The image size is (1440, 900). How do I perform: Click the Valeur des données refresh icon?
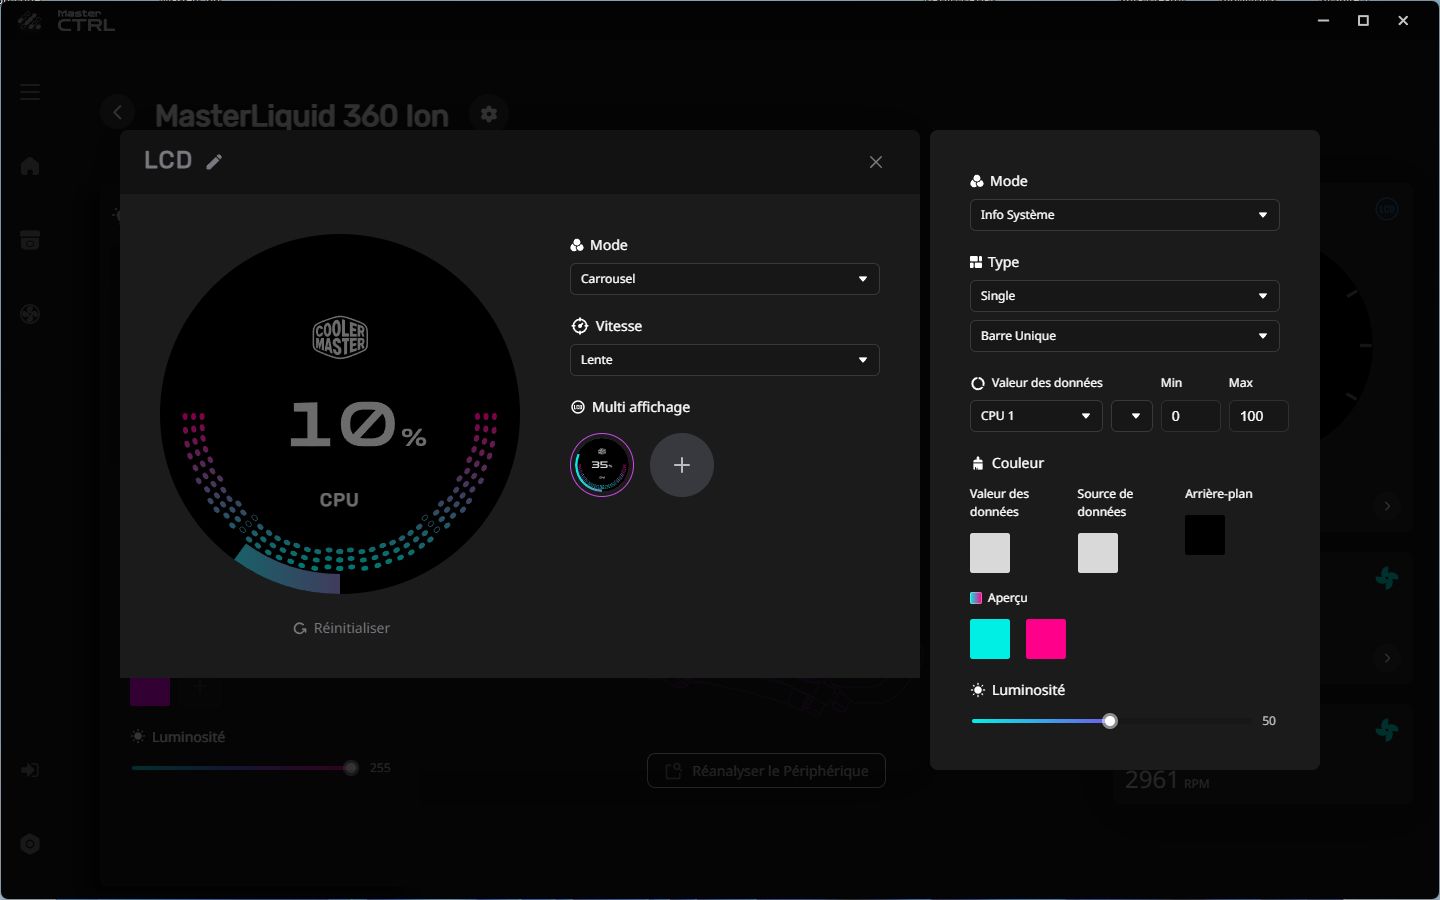click(978, 383)
